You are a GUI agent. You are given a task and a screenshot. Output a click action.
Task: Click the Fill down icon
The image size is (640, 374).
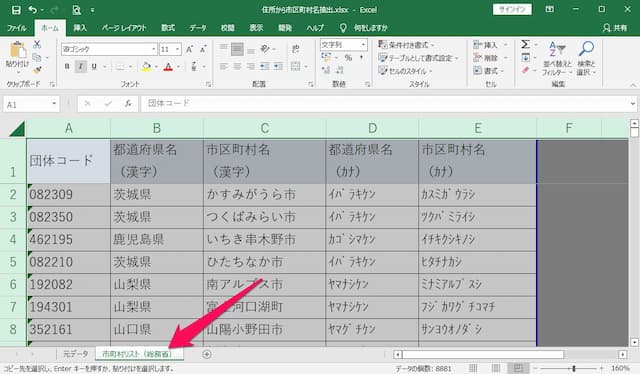(x=526, y=58)
